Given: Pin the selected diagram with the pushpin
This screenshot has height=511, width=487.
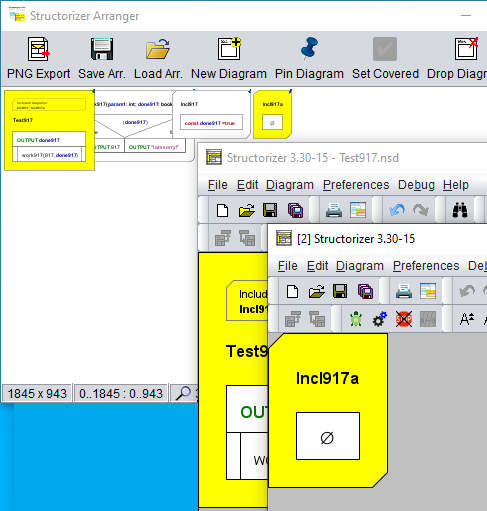Looking at the screenshot, I should click(x=309, y=48).
